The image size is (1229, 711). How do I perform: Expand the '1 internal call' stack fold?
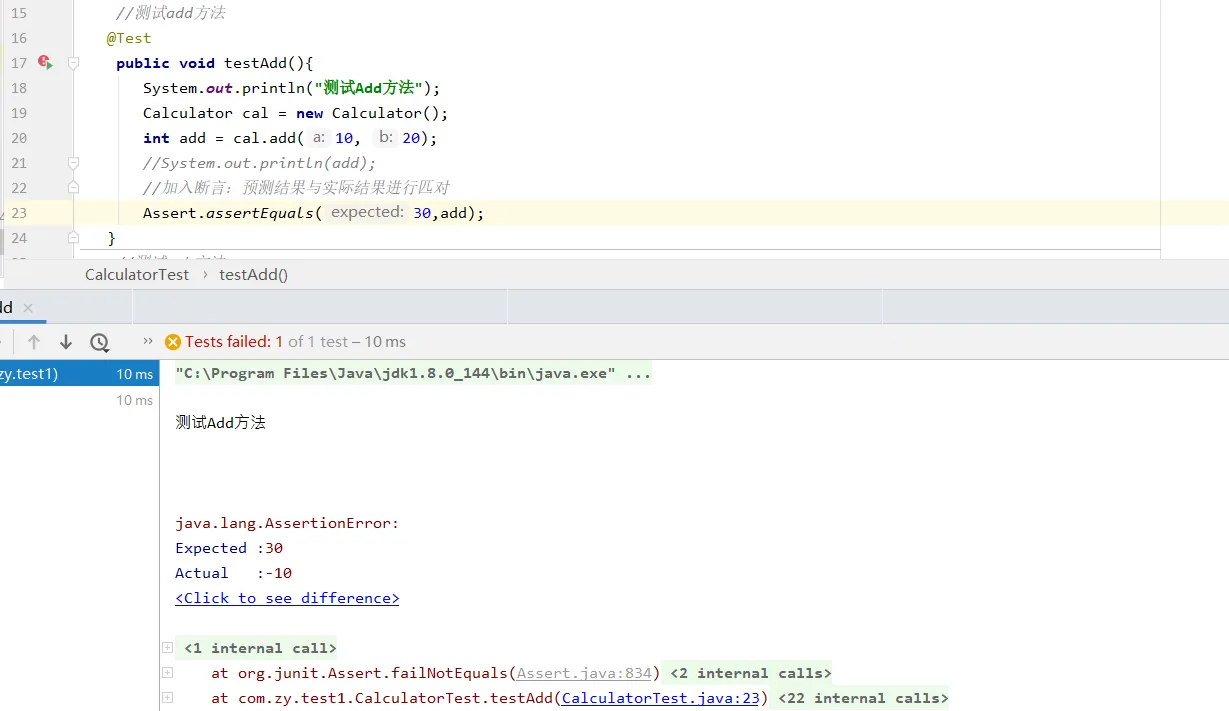tap(167, 648)
